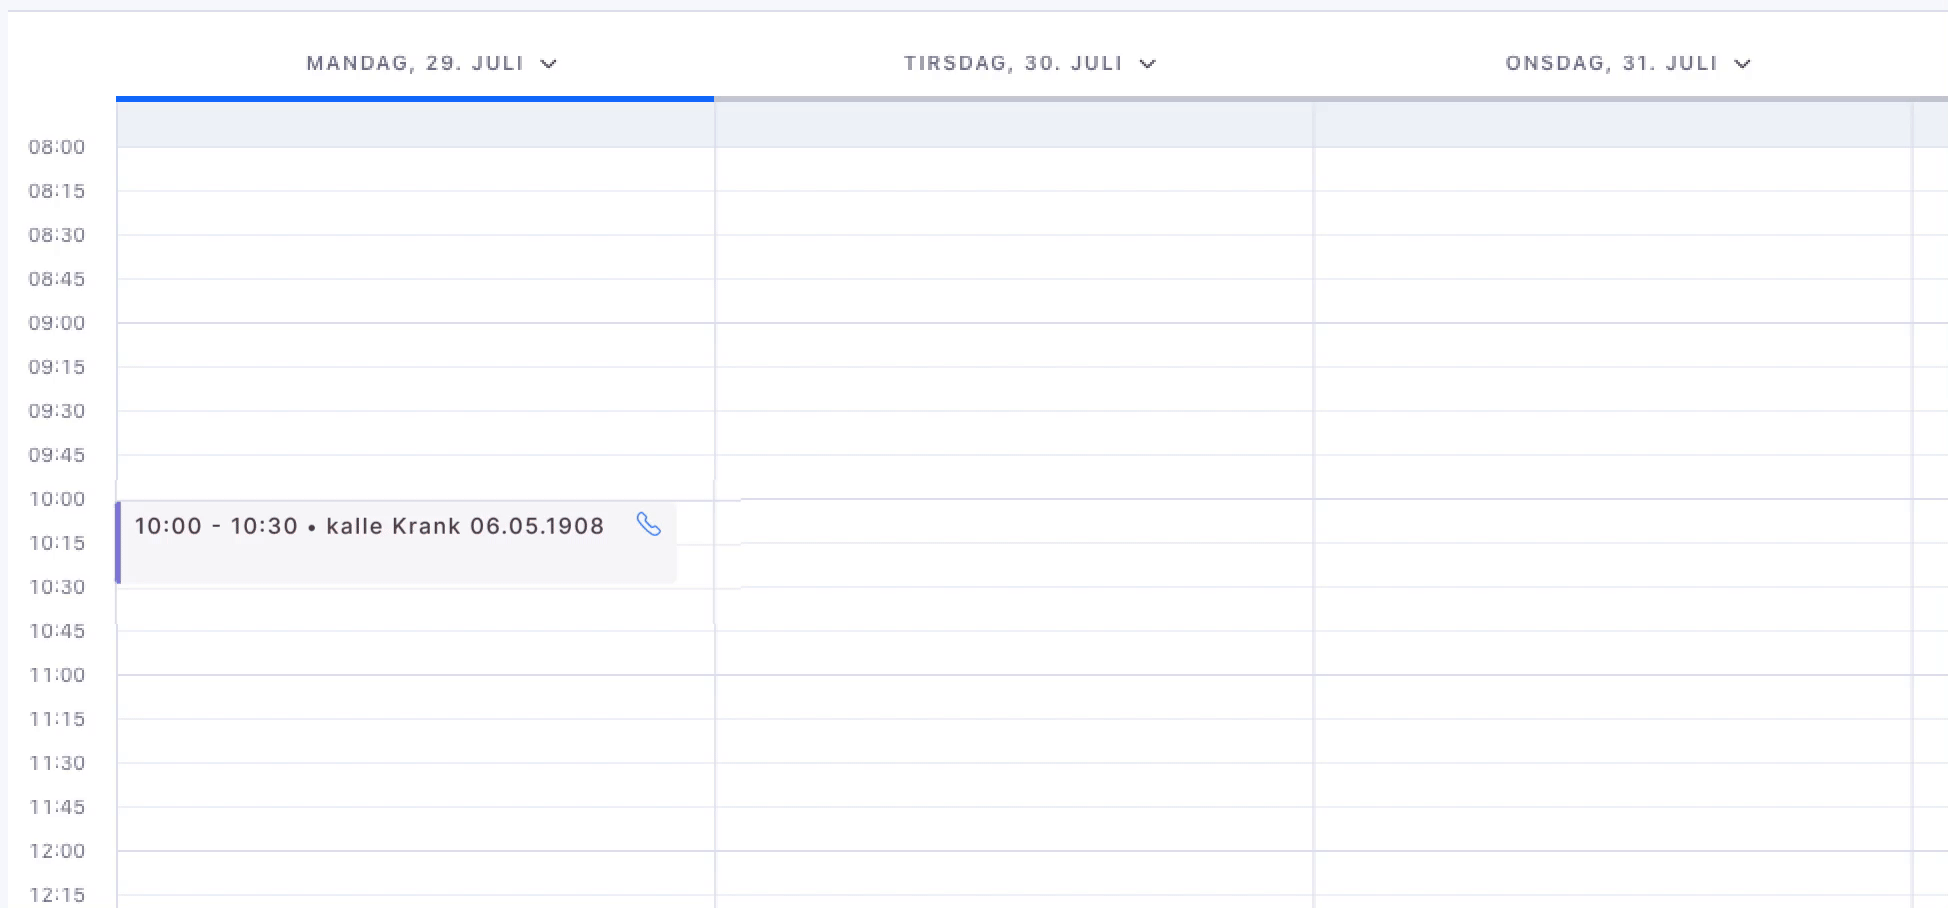Click the purple bar on kalle Krank appointment
1948x908 pixels.
(x=118, y=542)
